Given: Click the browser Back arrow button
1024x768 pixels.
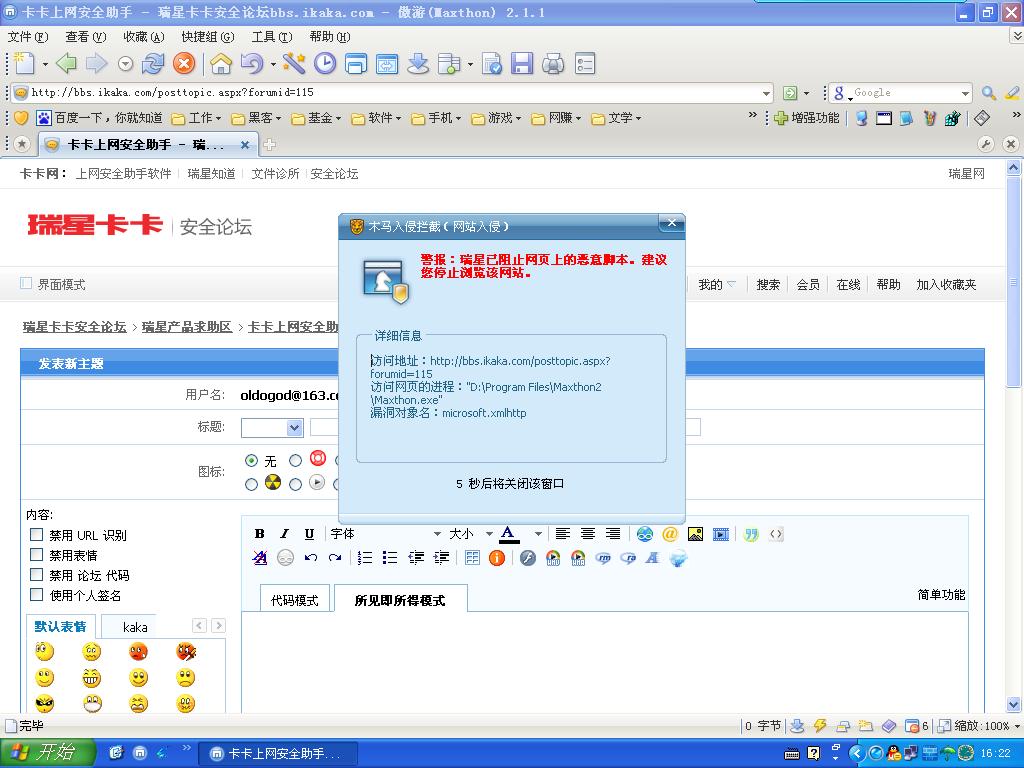Looking at the screenshot, I should 66,63.
